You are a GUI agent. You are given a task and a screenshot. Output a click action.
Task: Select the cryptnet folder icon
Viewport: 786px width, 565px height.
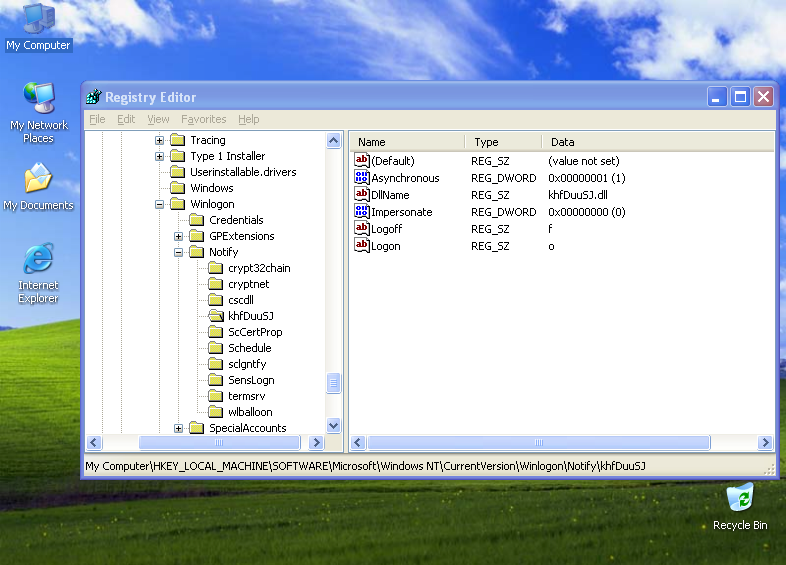[x=216, y=284]
